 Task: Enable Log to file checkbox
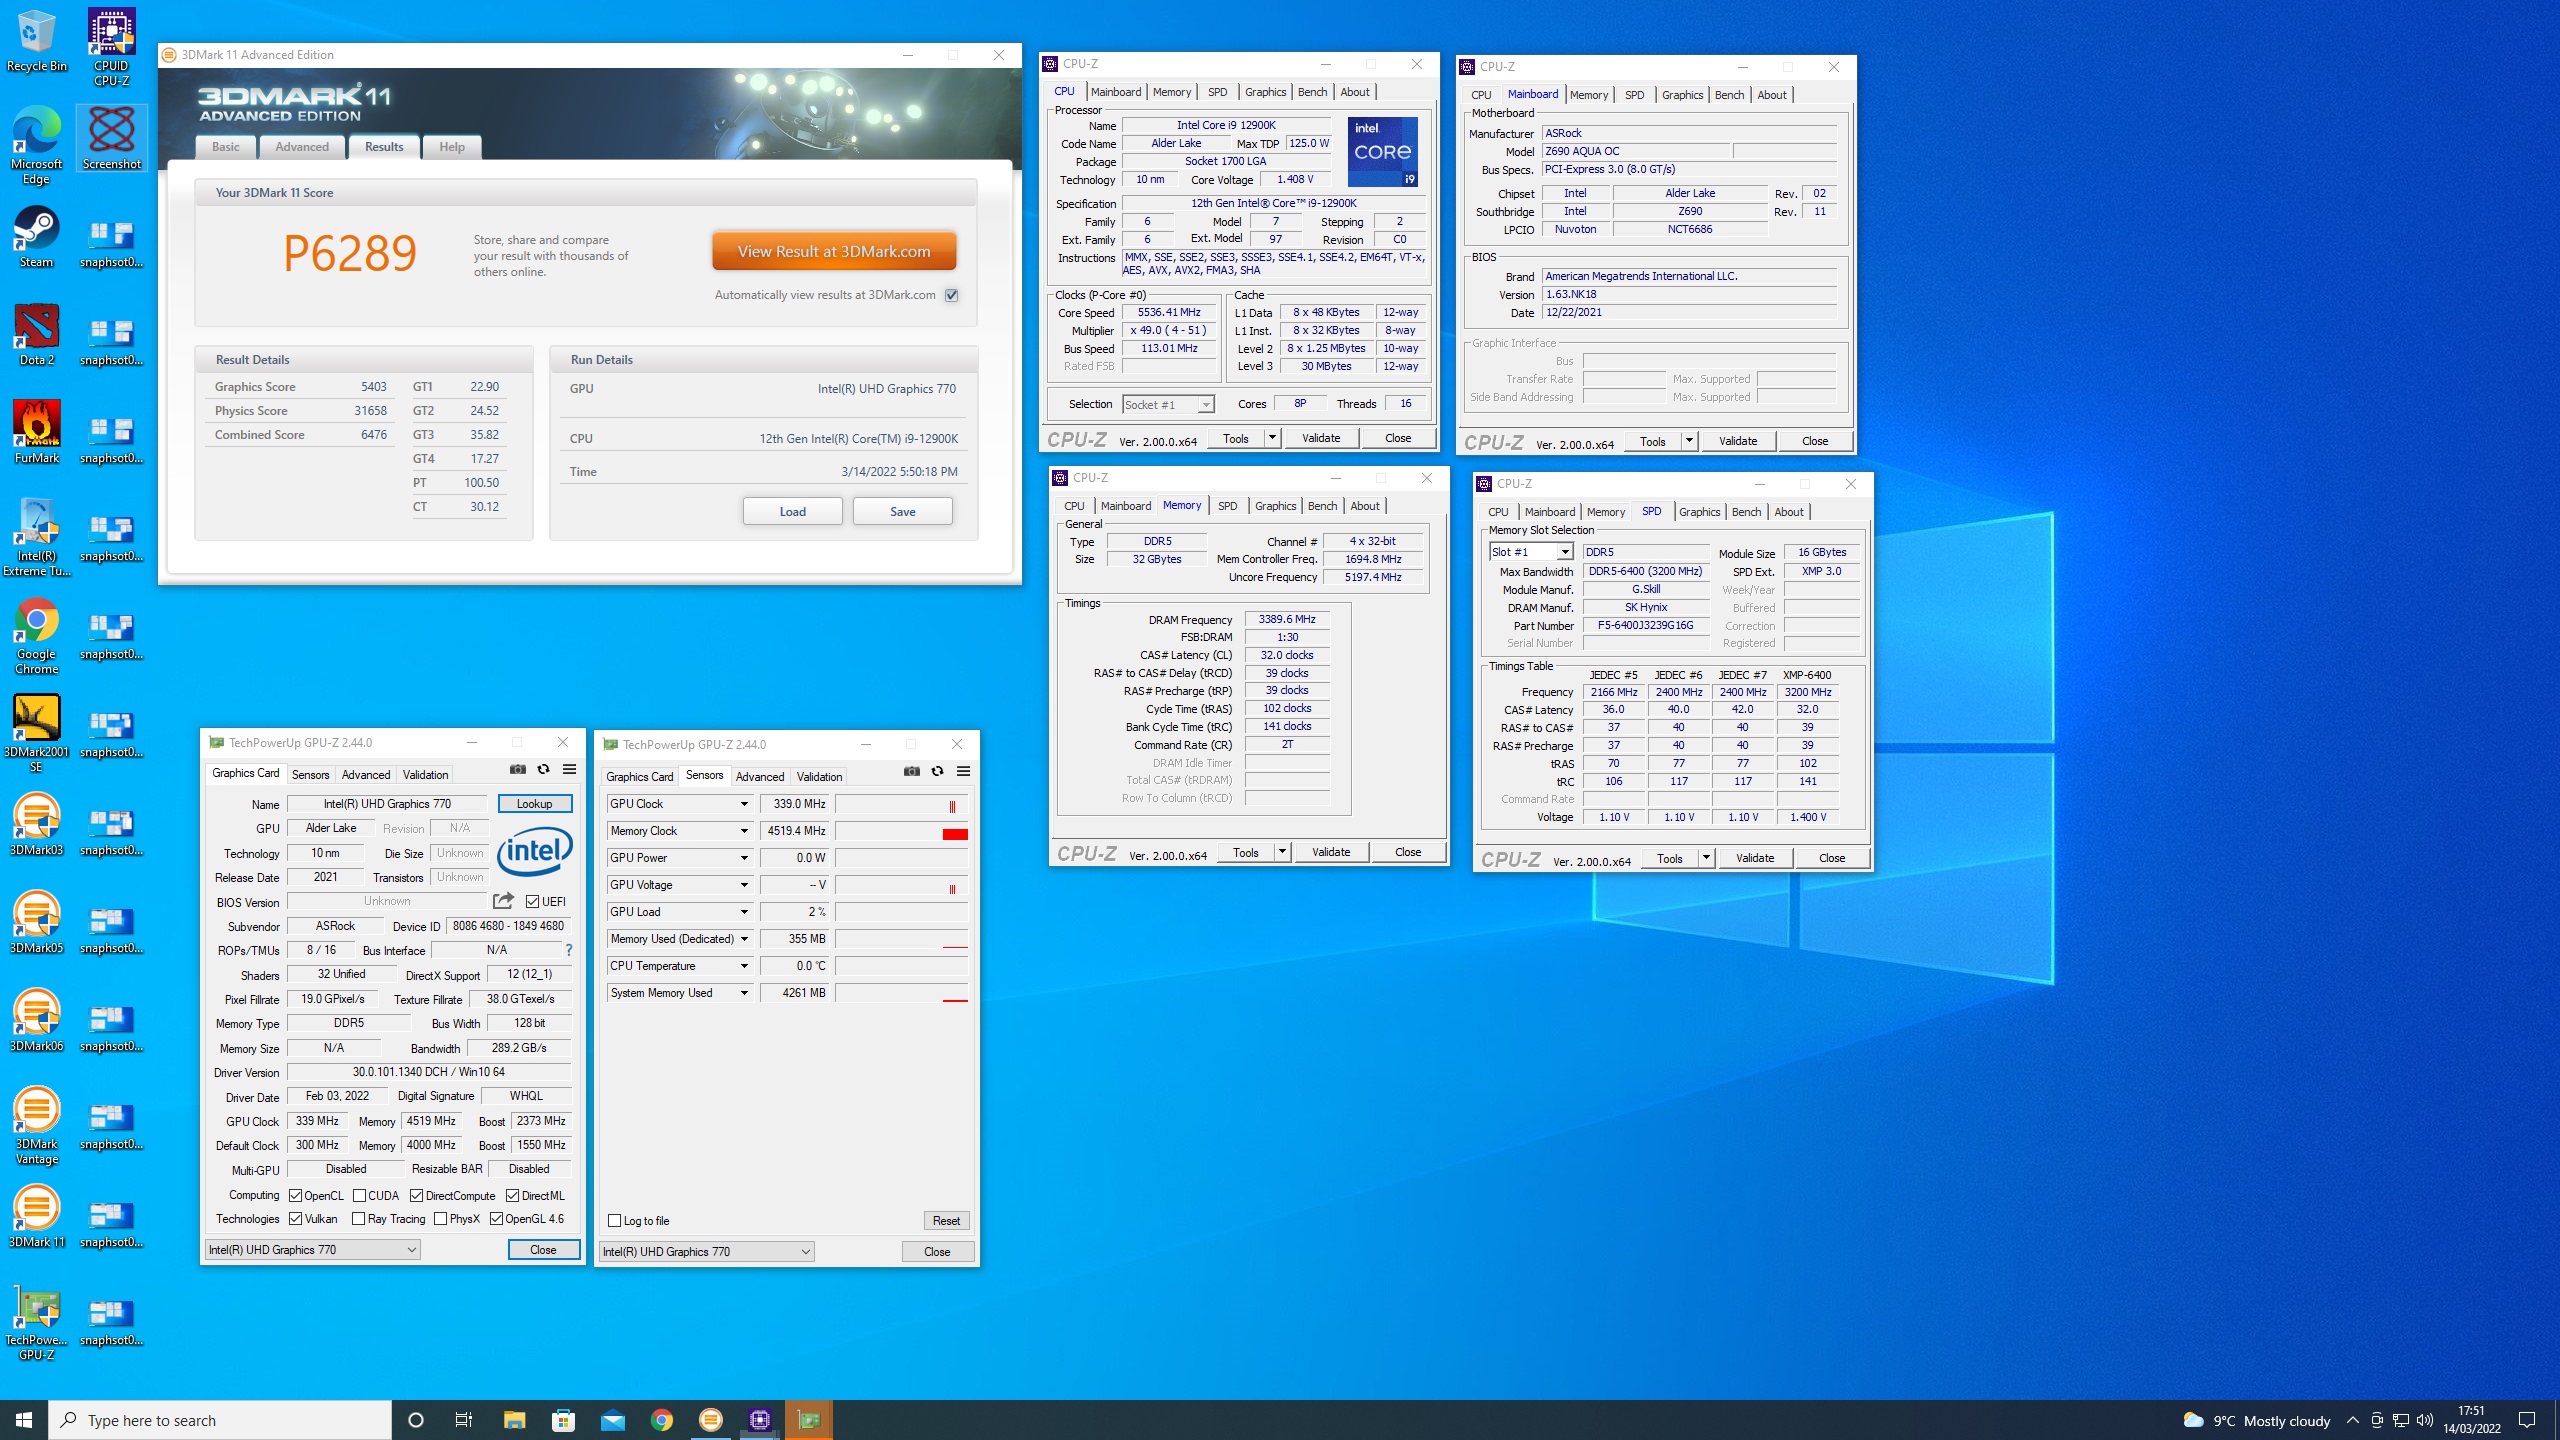615,1221
